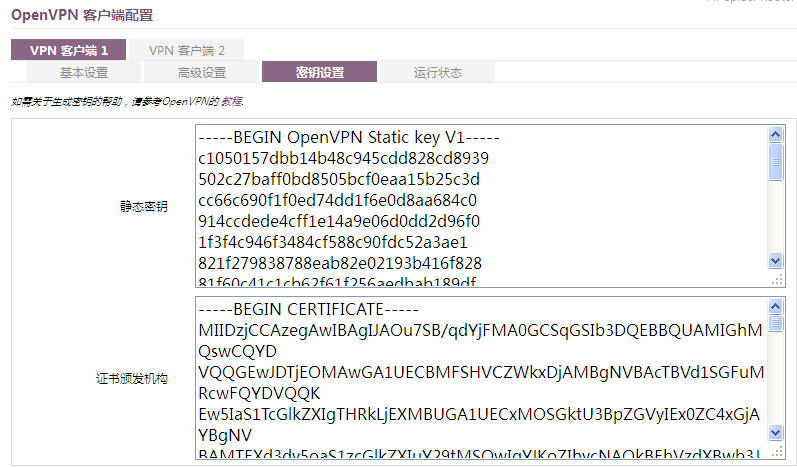Click the BEGIN OpenVPN Static key line
The width and height of the screenshot is (797, 468).
tap(348, 137)
